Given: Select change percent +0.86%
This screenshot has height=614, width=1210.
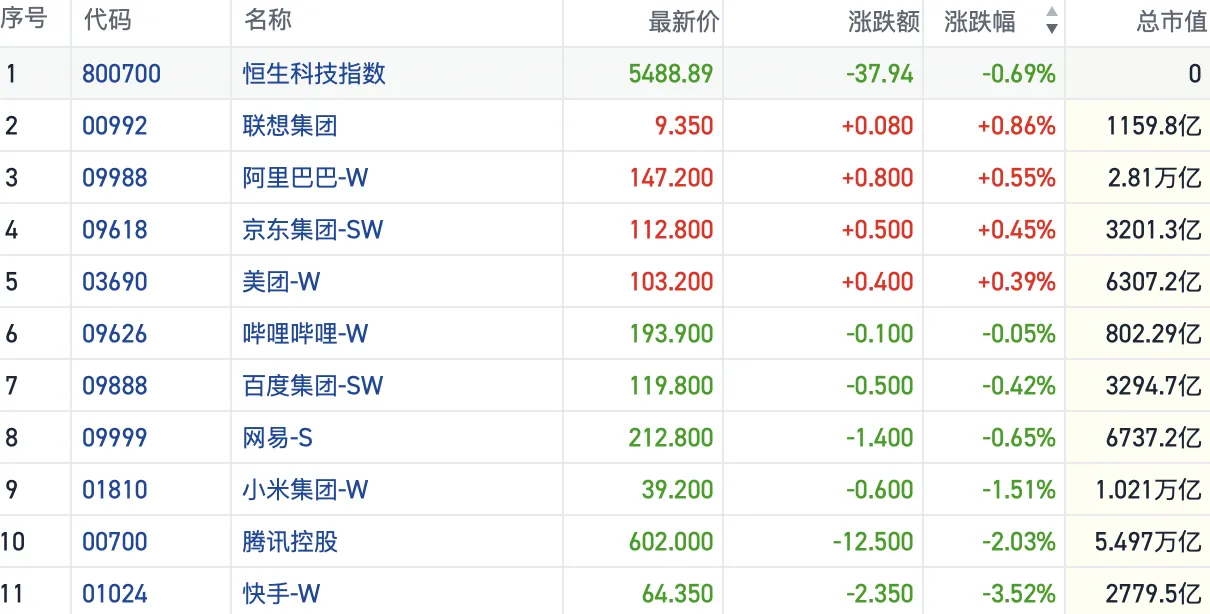Looking at the screenshot, I should (x=1016, y=126).
